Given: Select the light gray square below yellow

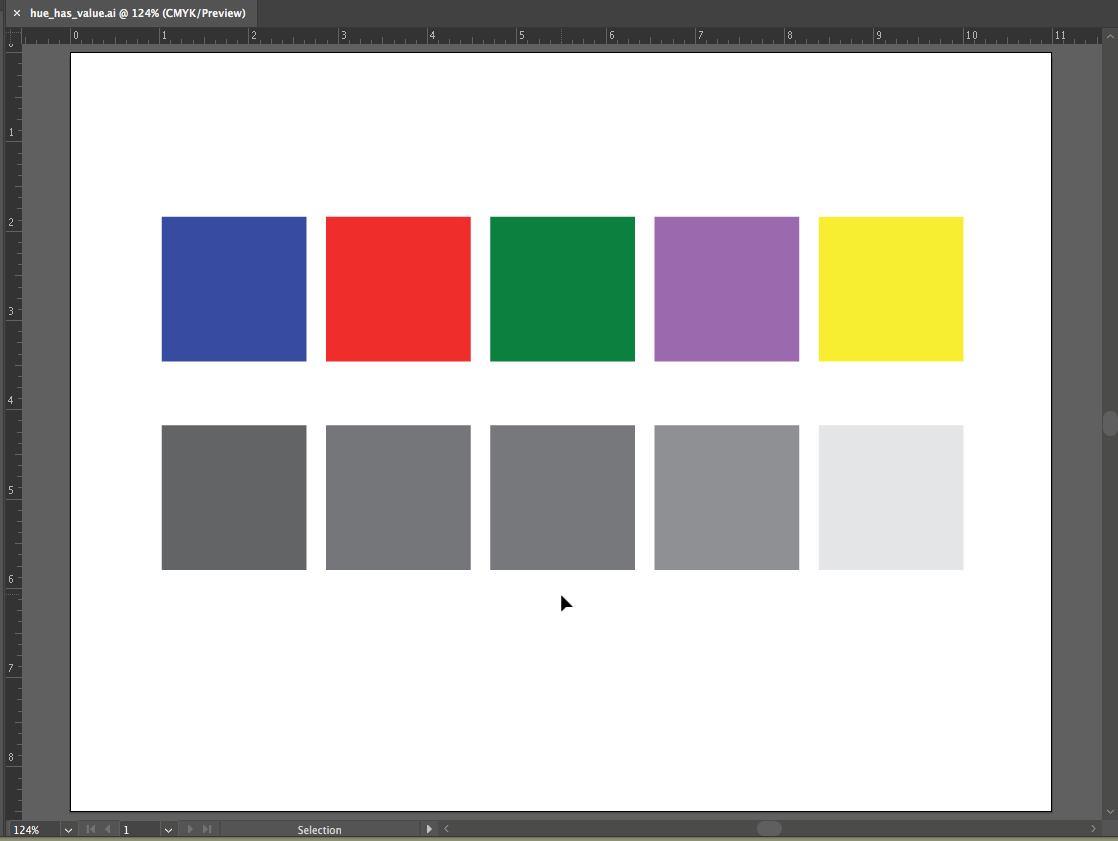Looking at the screenshot, I should (x=890, y=497).
